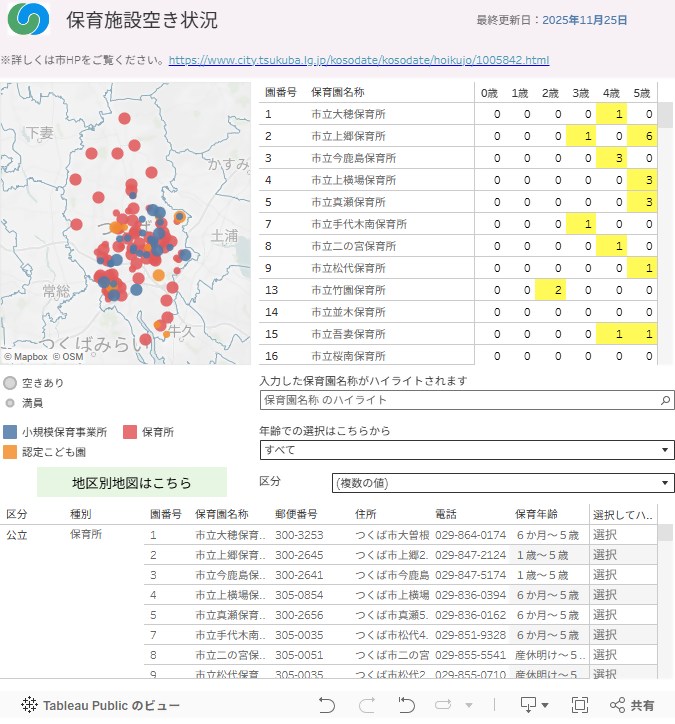Click the revert (reset view) icon
This screenshot has height=724, width=675.
pos(406,704)
